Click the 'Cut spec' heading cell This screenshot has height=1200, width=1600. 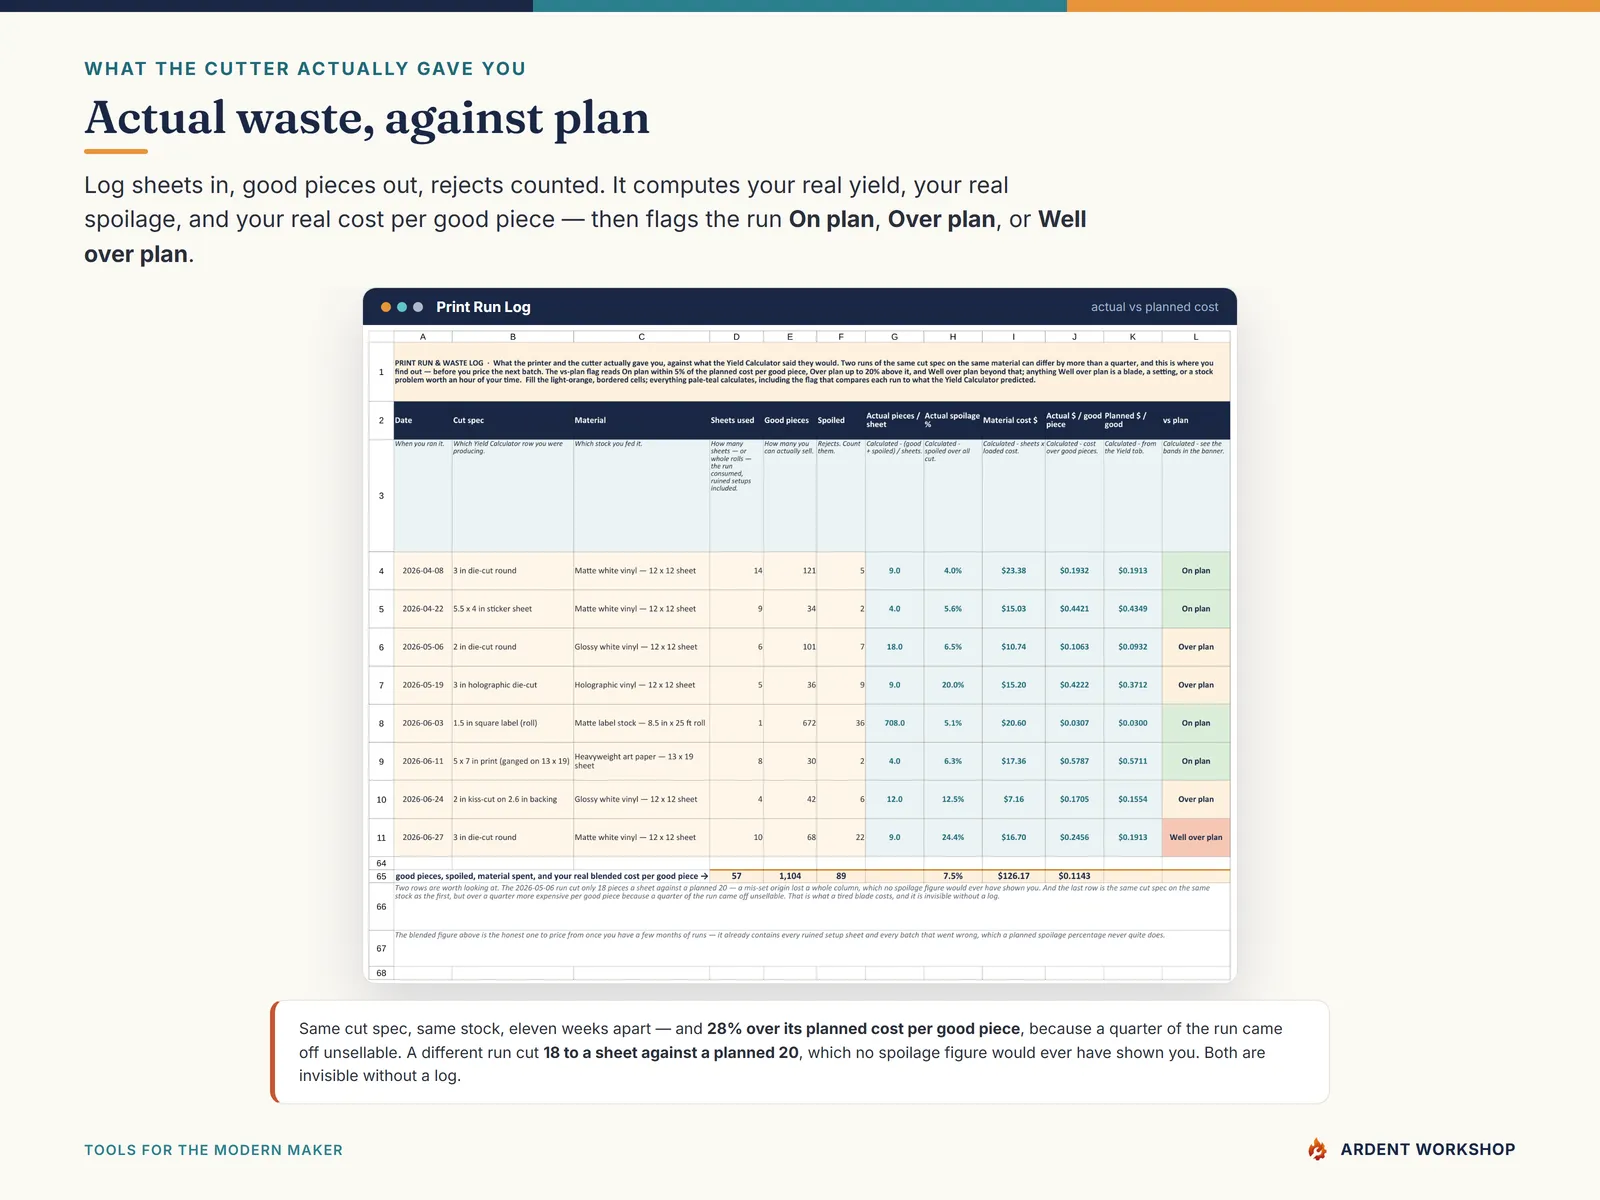(x=513, y=420)
